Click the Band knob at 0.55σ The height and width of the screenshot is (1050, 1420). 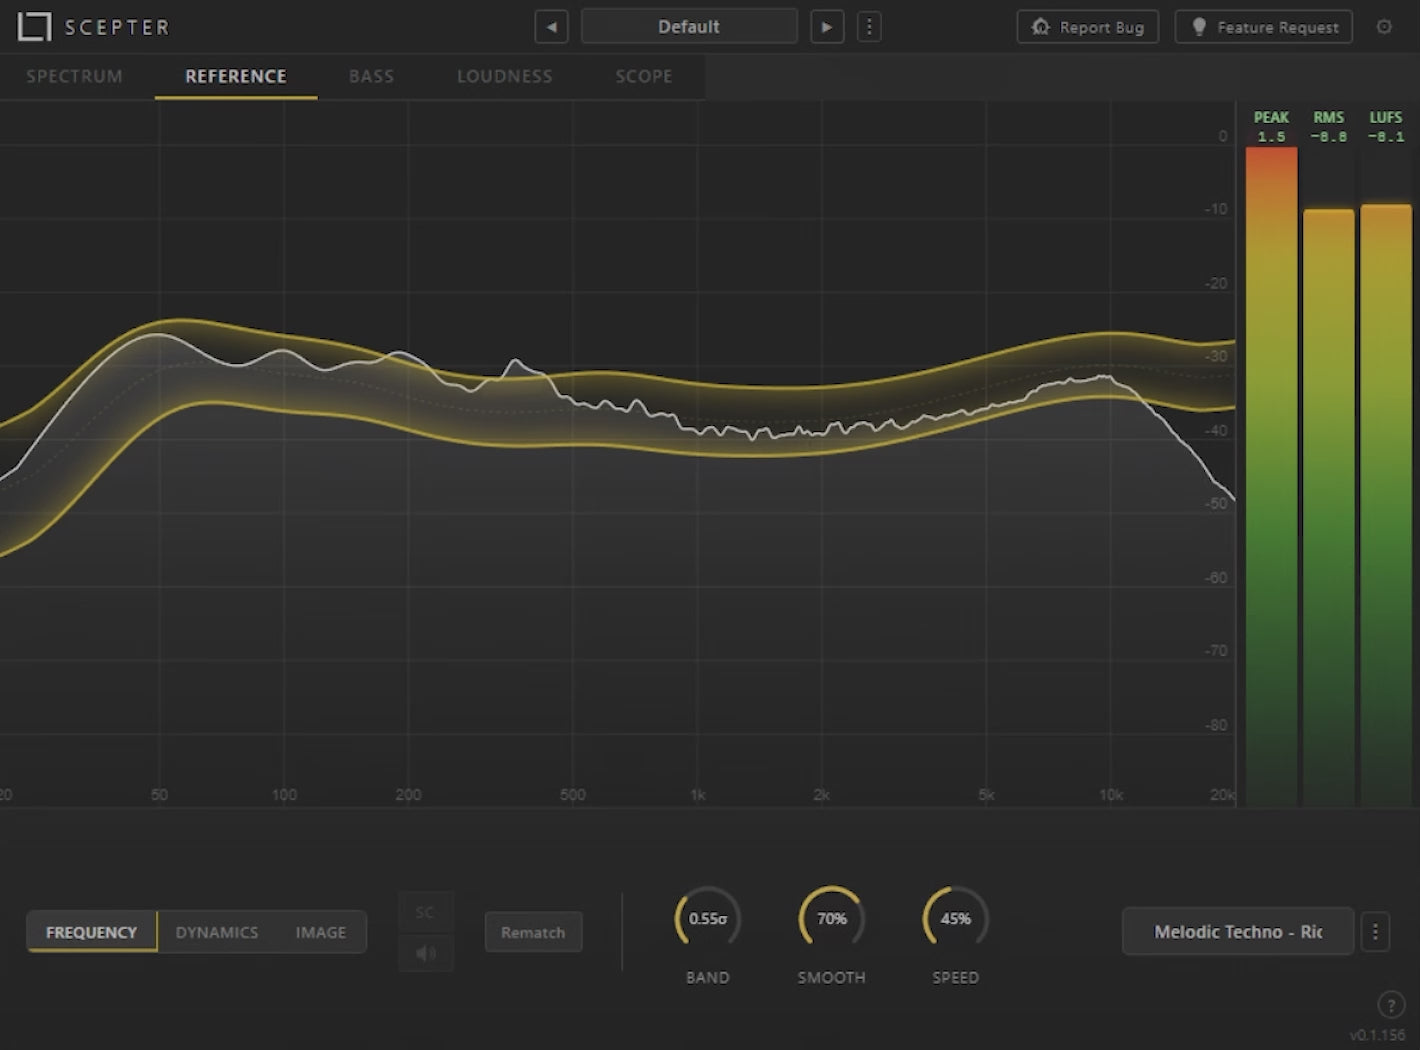pyautogui.click(x=708, y=918)
